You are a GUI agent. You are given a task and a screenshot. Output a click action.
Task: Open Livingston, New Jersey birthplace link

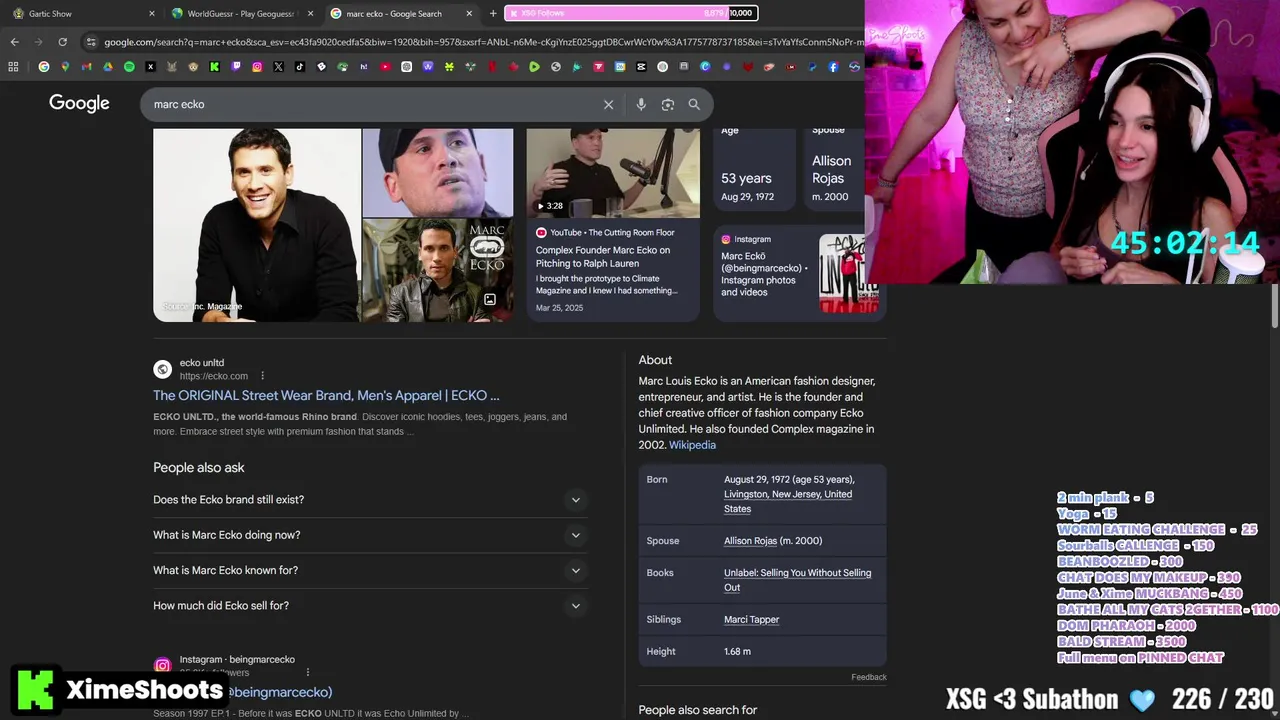tap(788, 501)
